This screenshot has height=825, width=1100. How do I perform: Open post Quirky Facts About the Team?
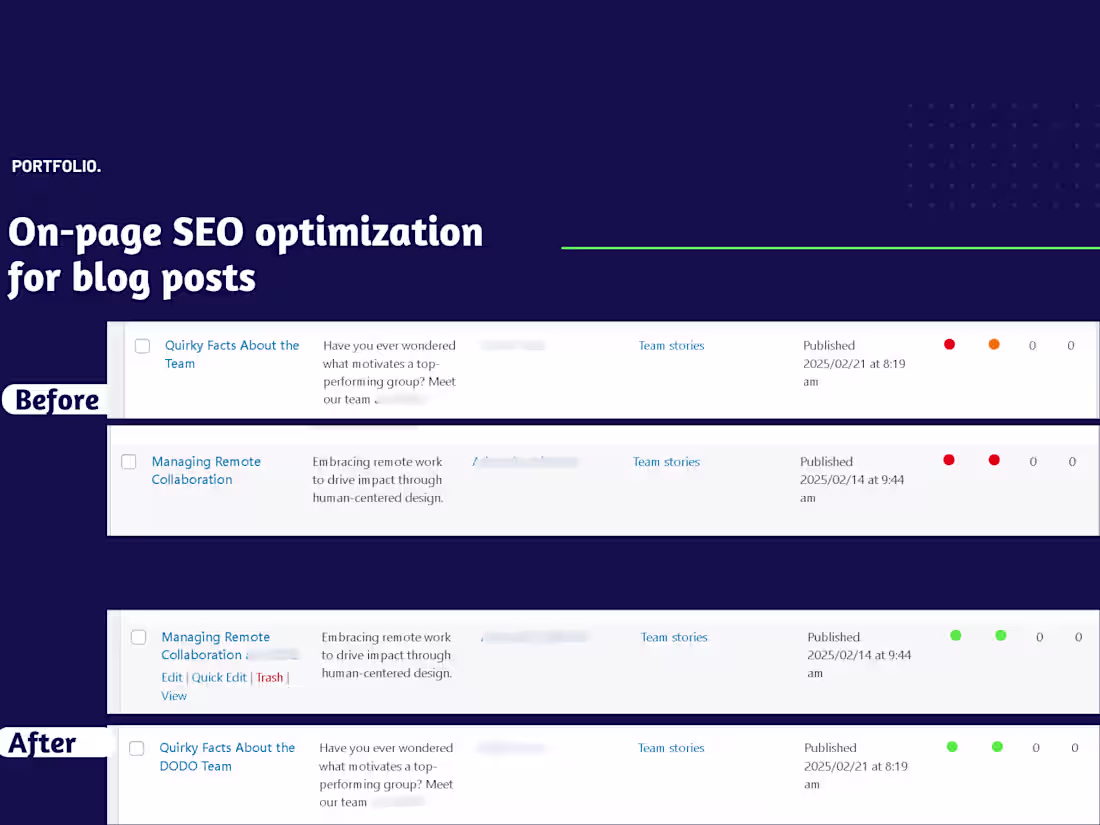coord(232,354)
